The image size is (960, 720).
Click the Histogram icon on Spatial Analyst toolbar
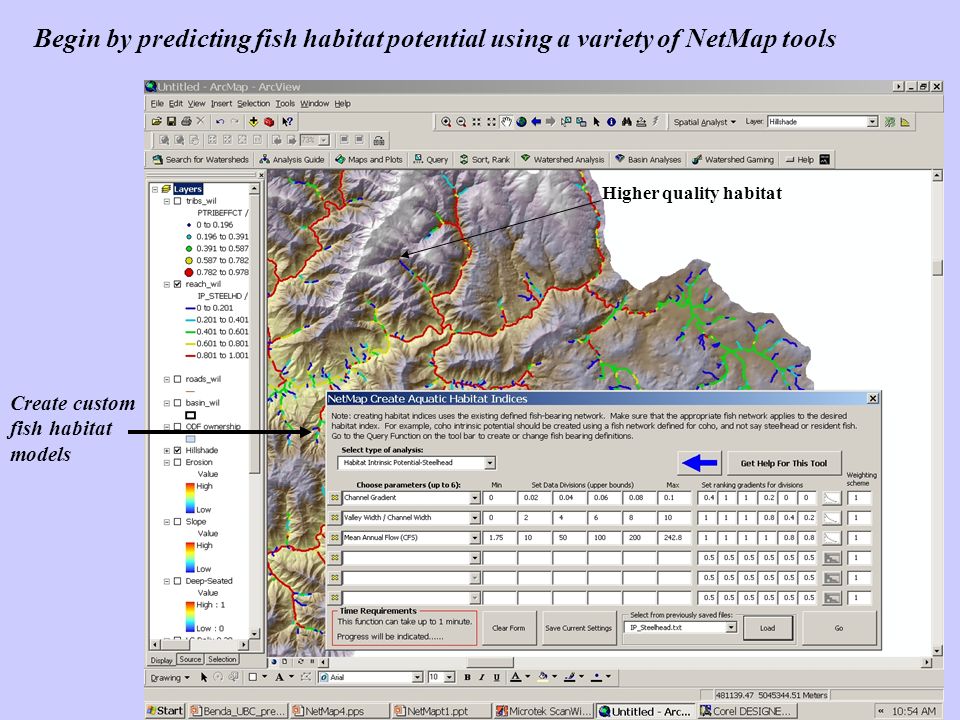[x=905, y=122]
